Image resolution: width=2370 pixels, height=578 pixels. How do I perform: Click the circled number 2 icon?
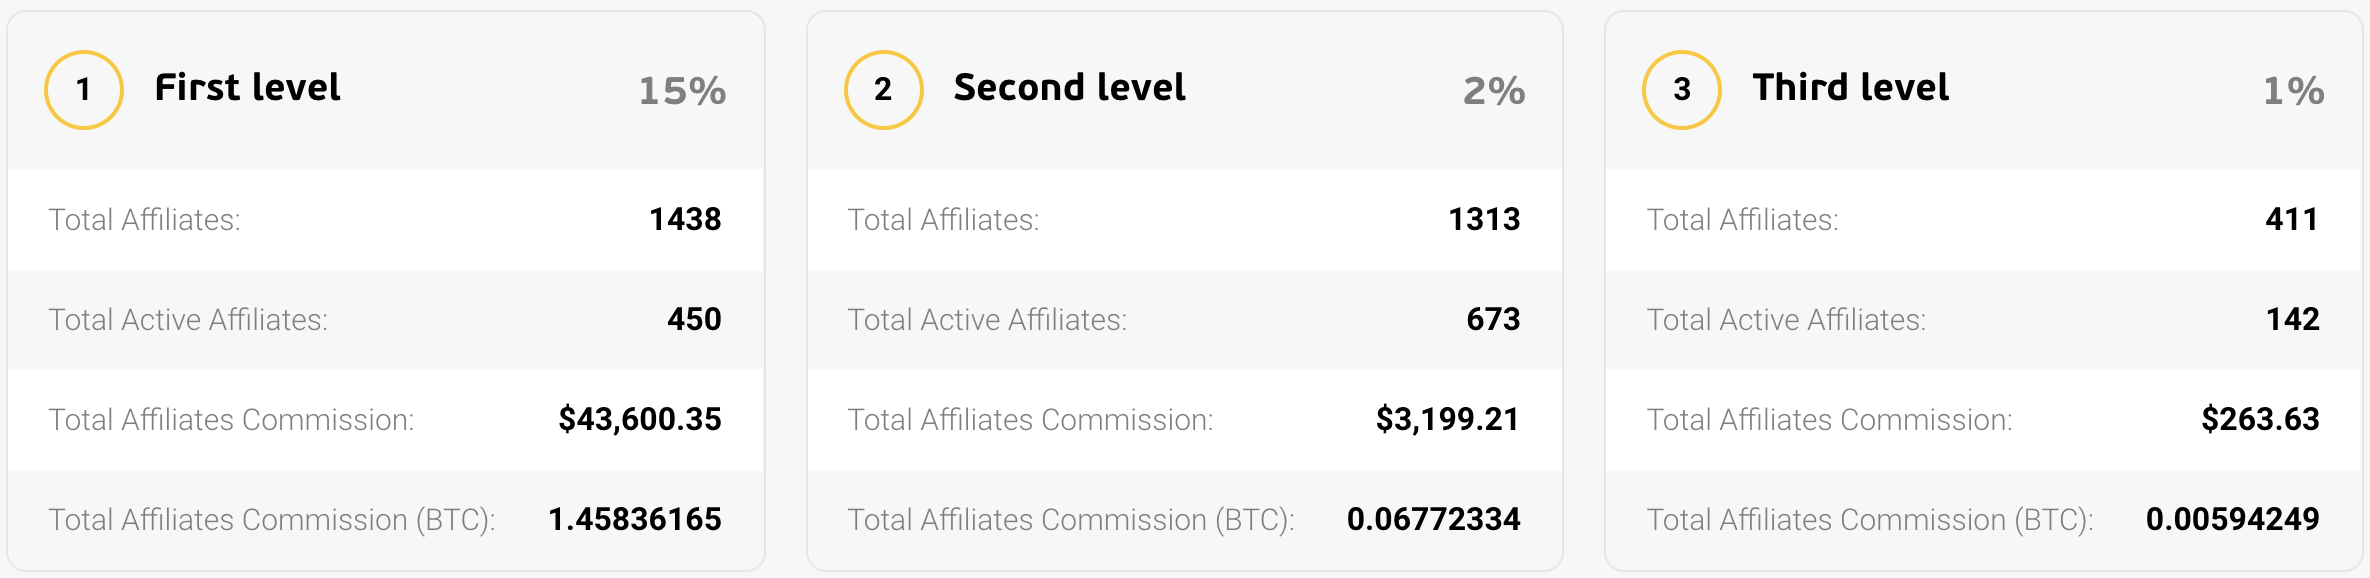883,90
